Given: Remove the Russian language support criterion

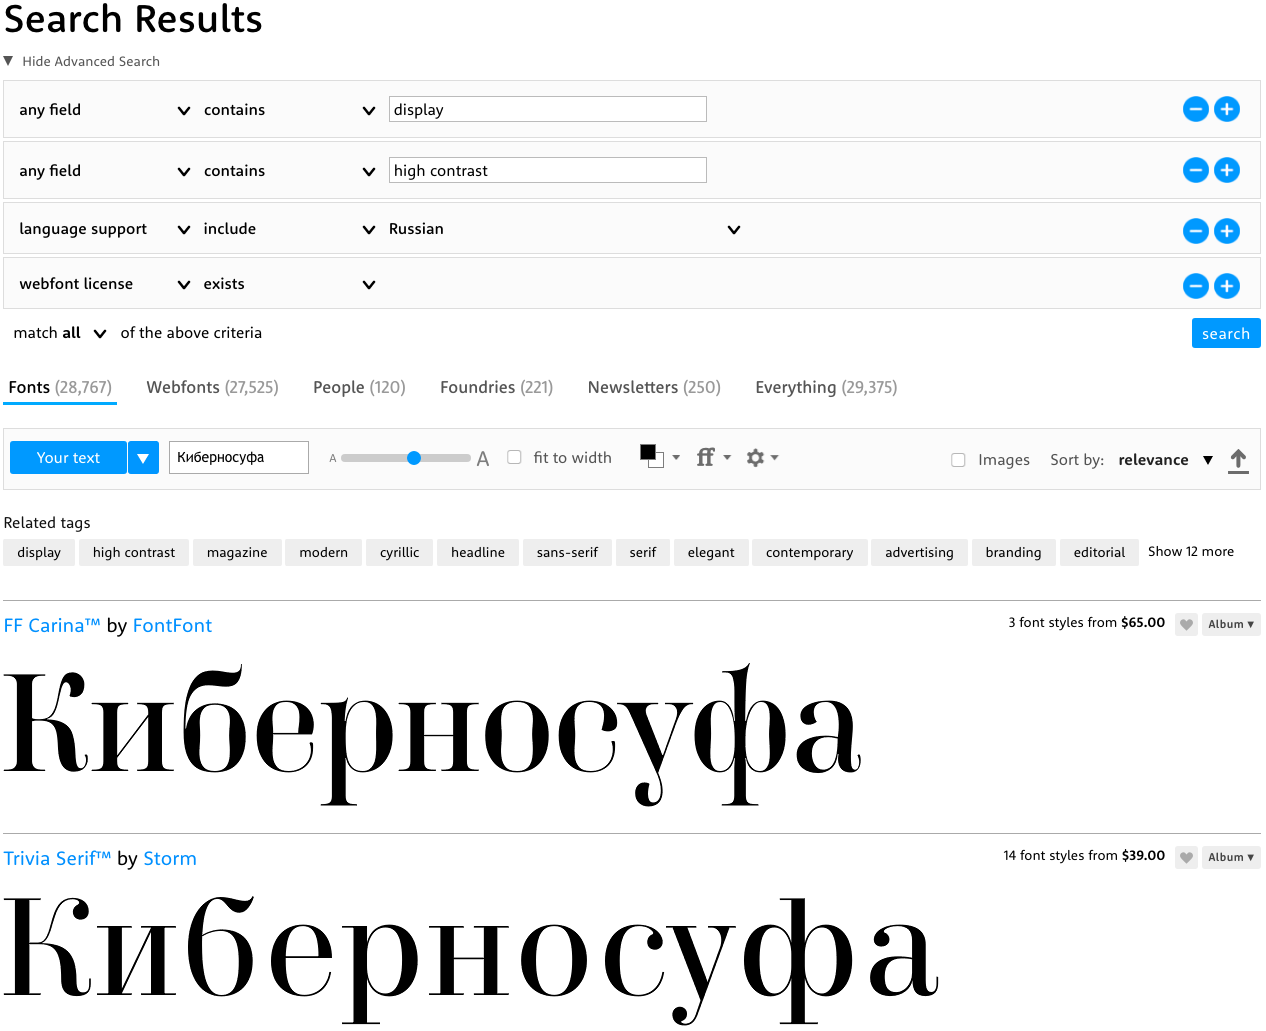Looking at the screenshot, I should tap(1195, 231).
